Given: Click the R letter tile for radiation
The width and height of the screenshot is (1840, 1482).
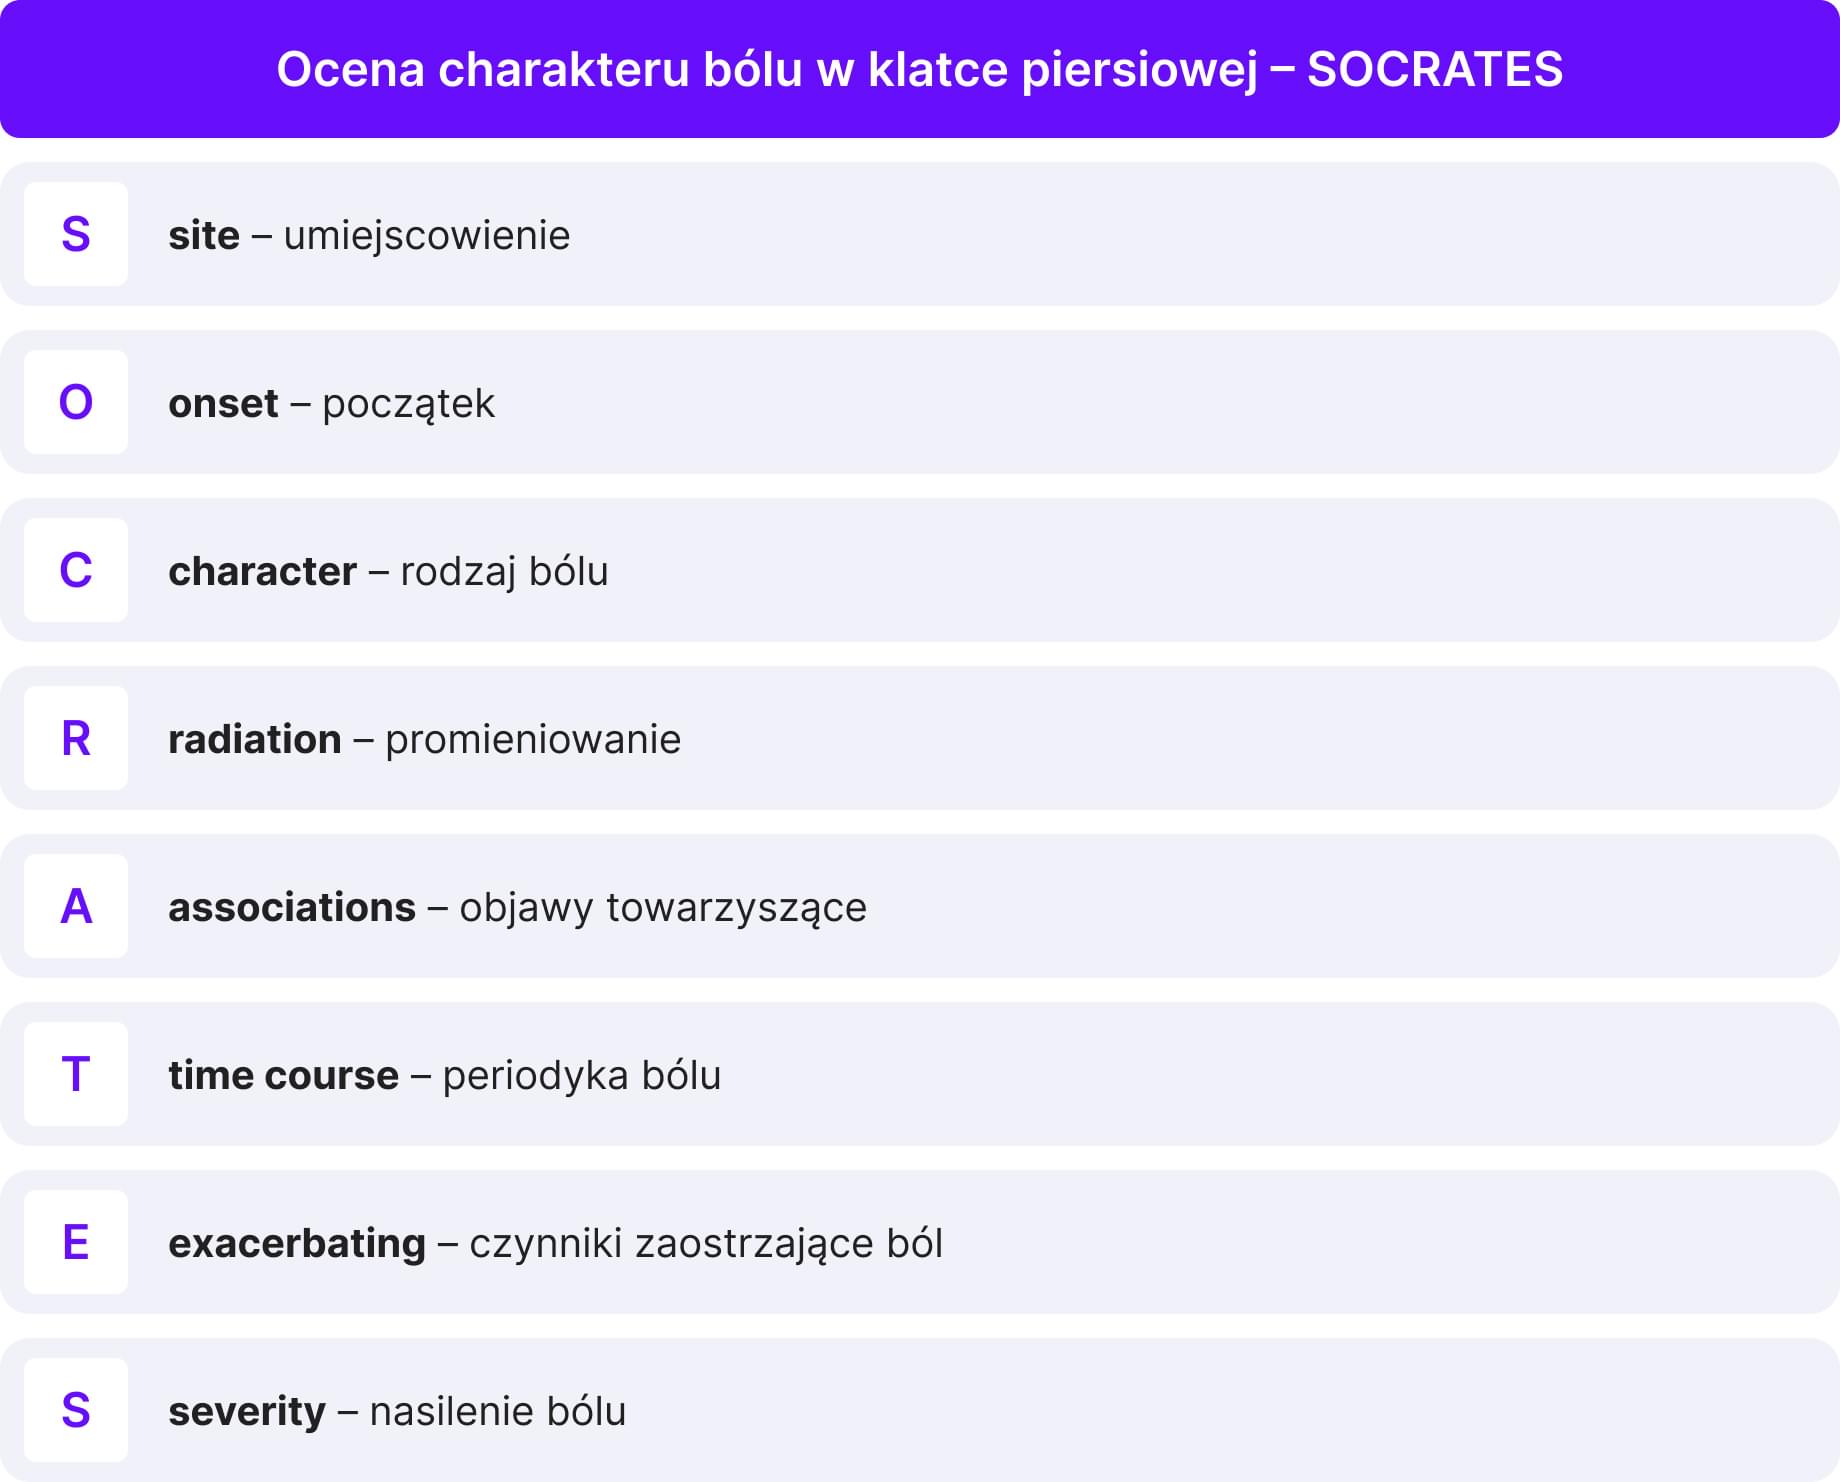Looking at the screenshot, I should (x=76, y=738).
